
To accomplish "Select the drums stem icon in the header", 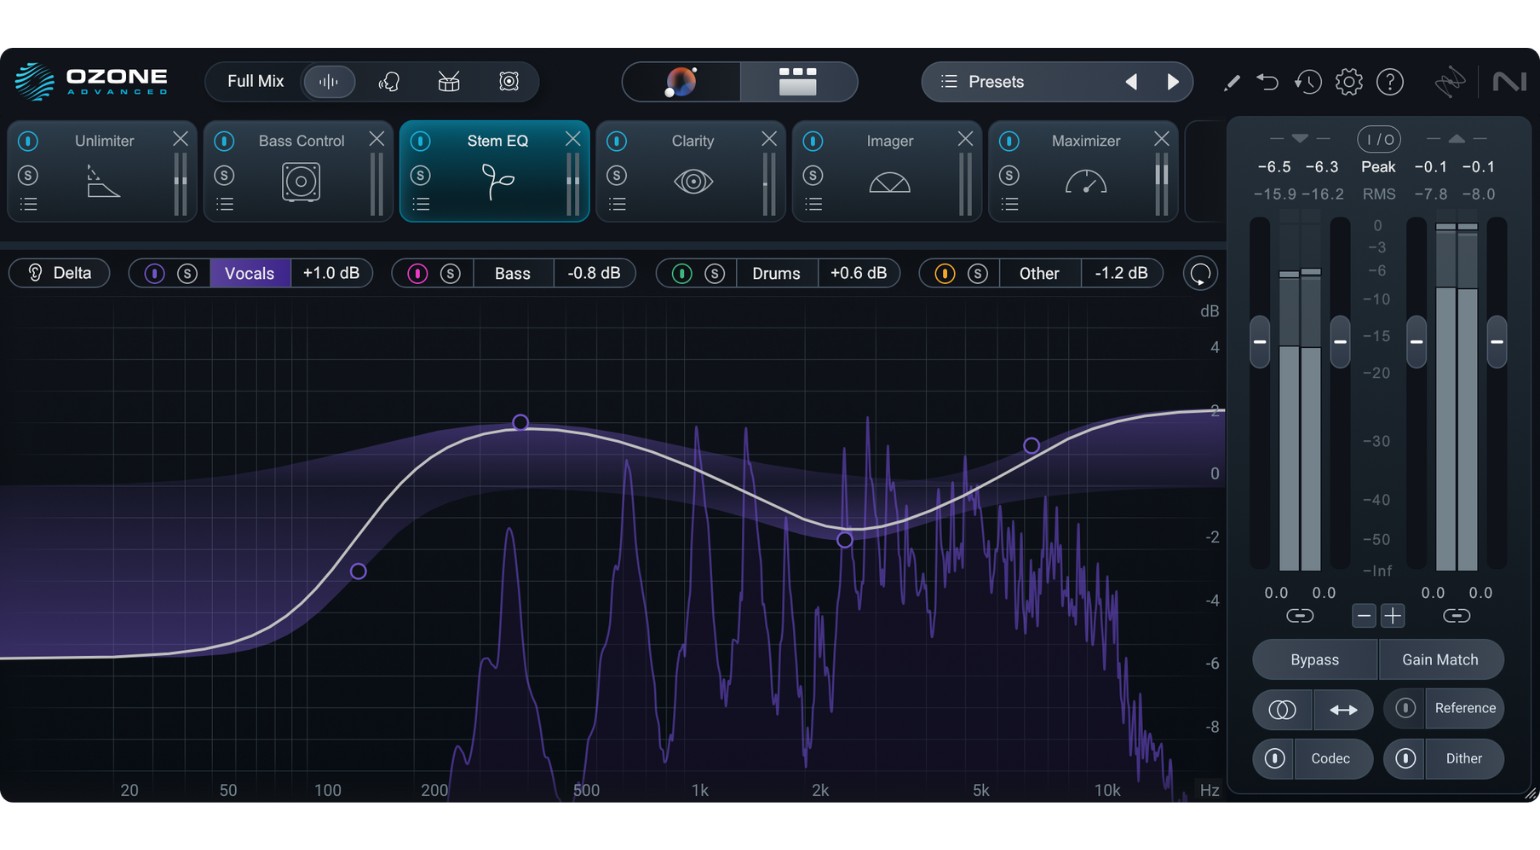I will pos(448,81).
